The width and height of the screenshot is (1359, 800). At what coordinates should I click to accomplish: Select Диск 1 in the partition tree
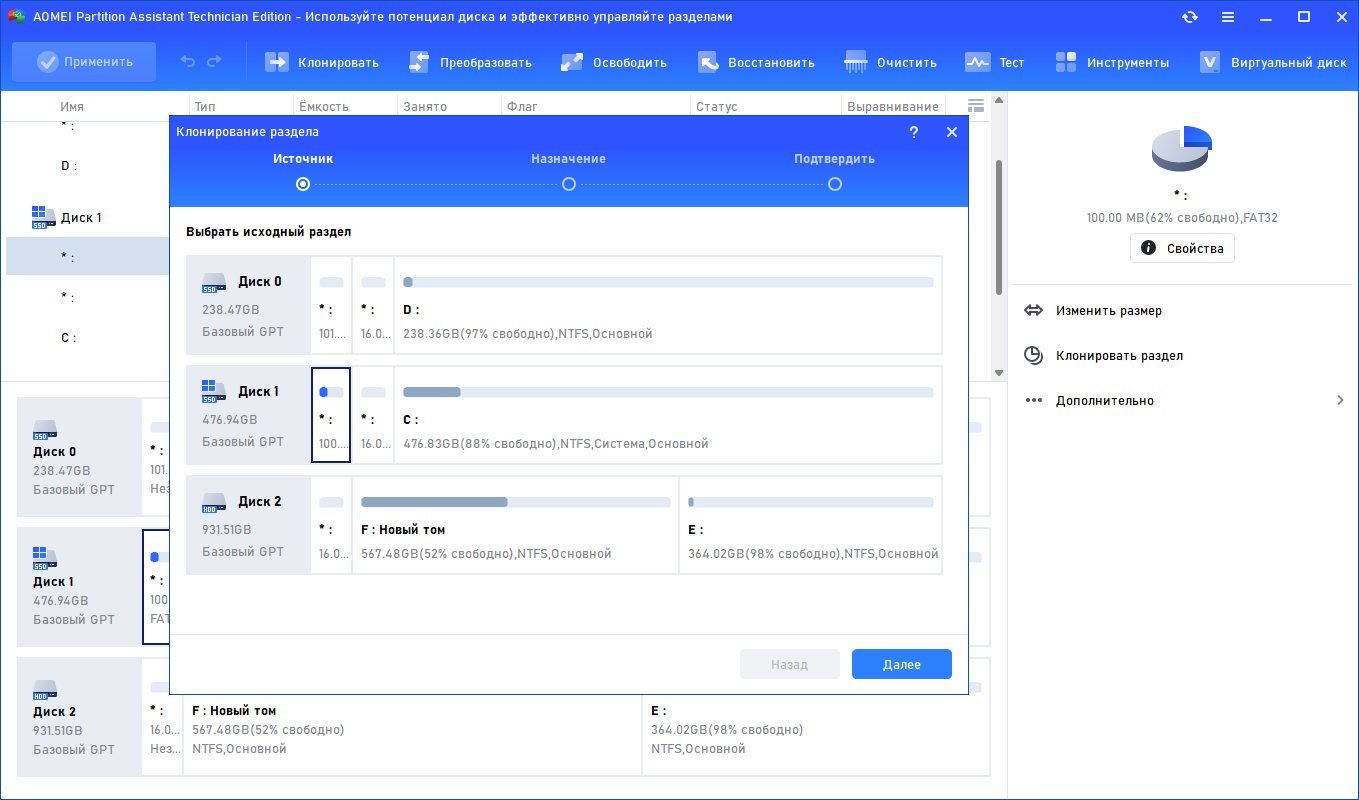80,217
